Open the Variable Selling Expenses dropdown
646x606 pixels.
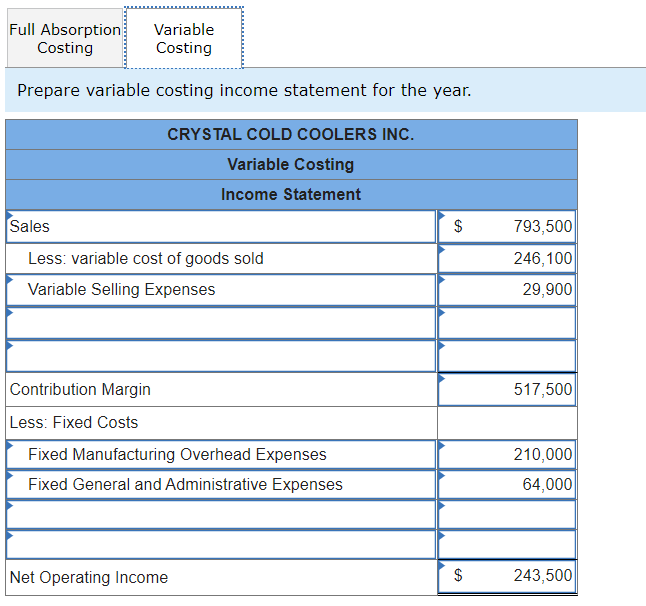click(x=221, y=290)
